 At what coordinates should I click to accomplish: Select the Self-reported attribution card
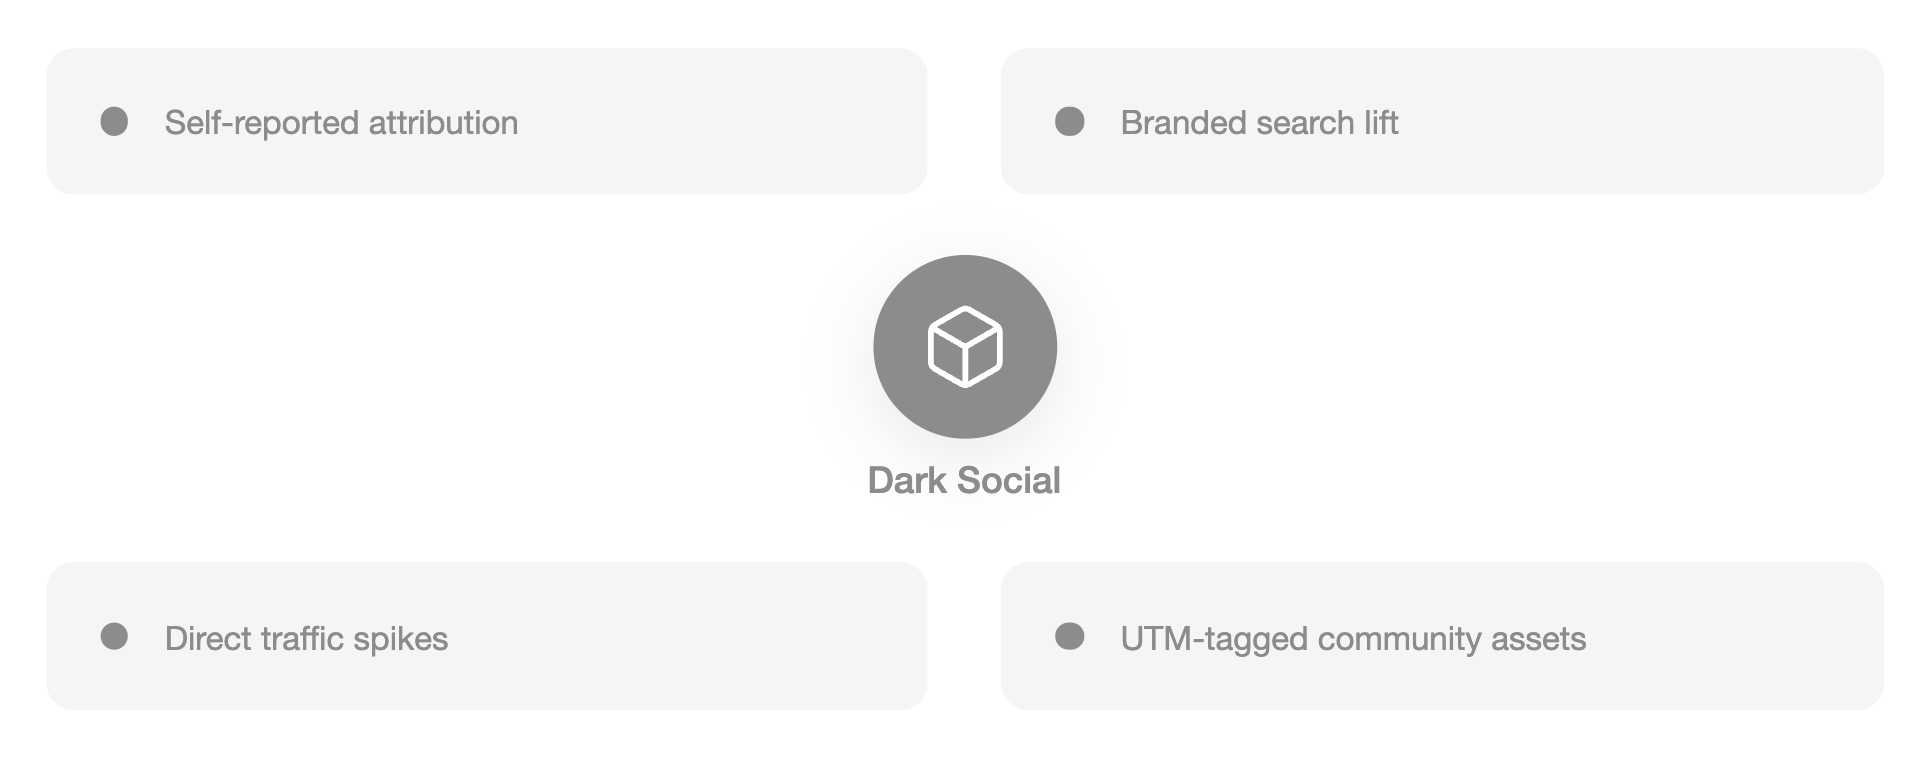click(487, 121)
